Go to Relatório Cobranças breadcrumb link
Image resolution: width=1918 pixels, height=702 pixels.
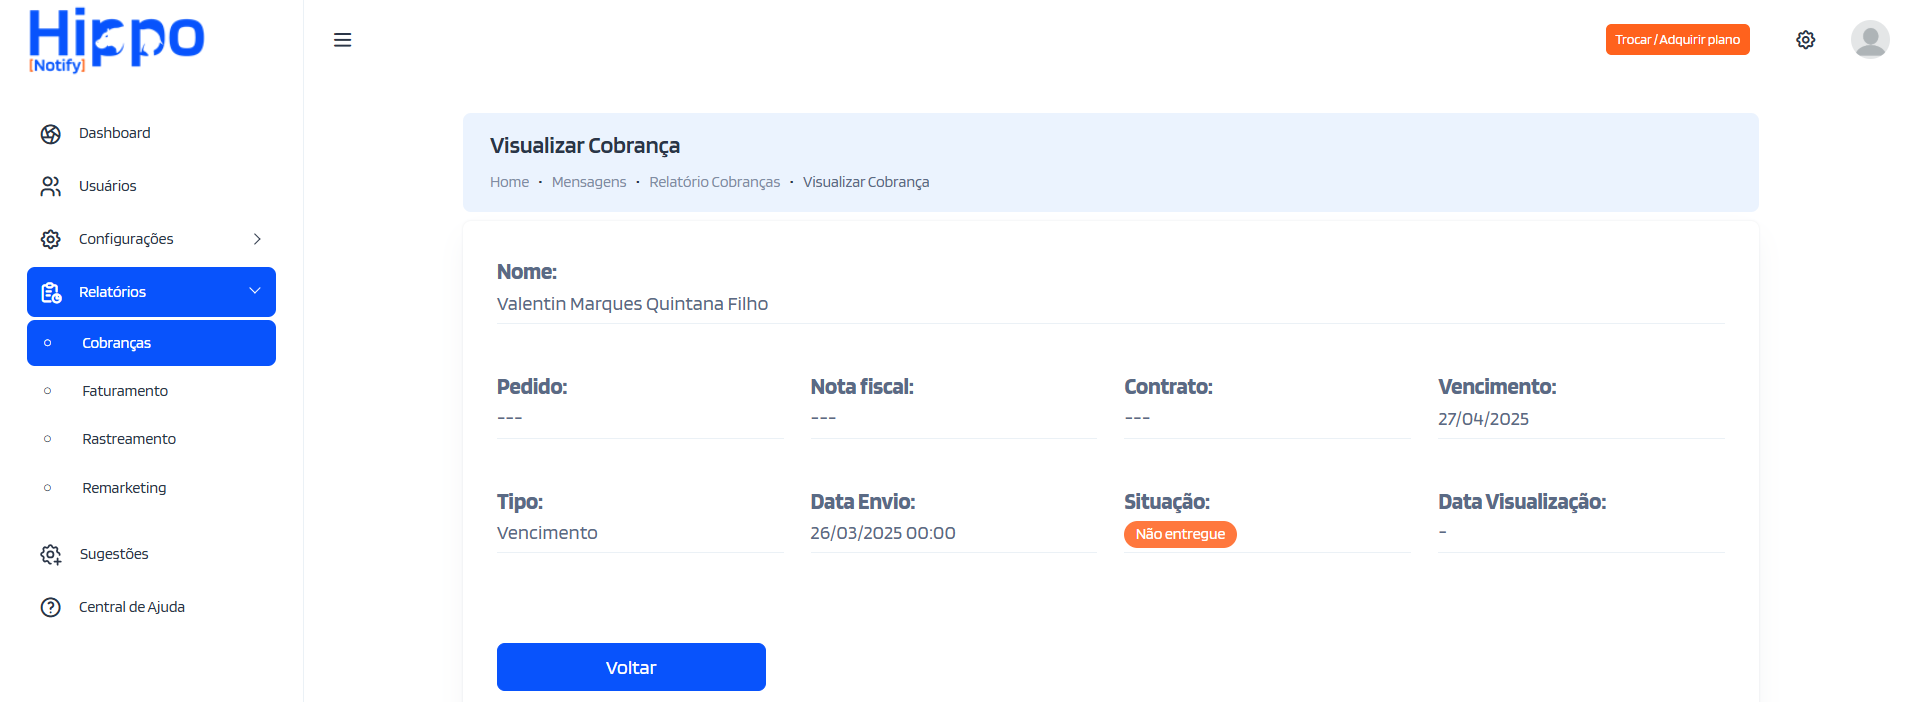(714, 182)
